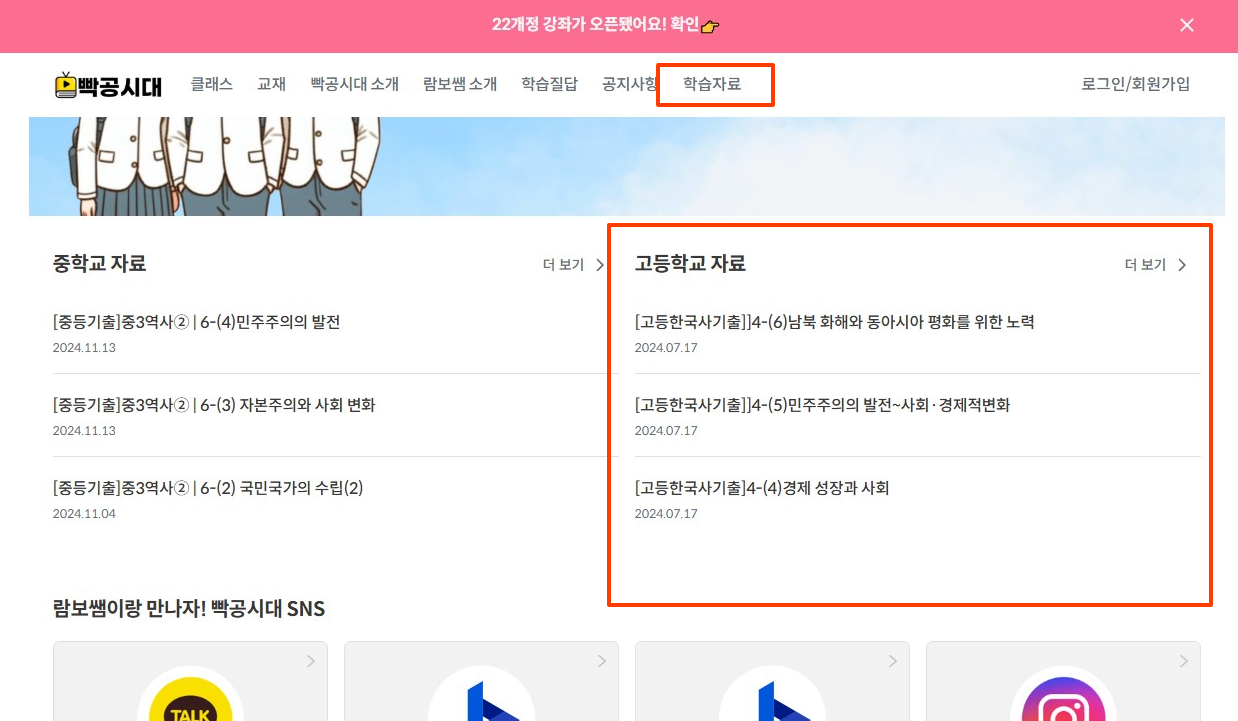Open the 22개정 강좌 announcement link
The height and width of the screenshot is (721, 1238).
[606, 25]
